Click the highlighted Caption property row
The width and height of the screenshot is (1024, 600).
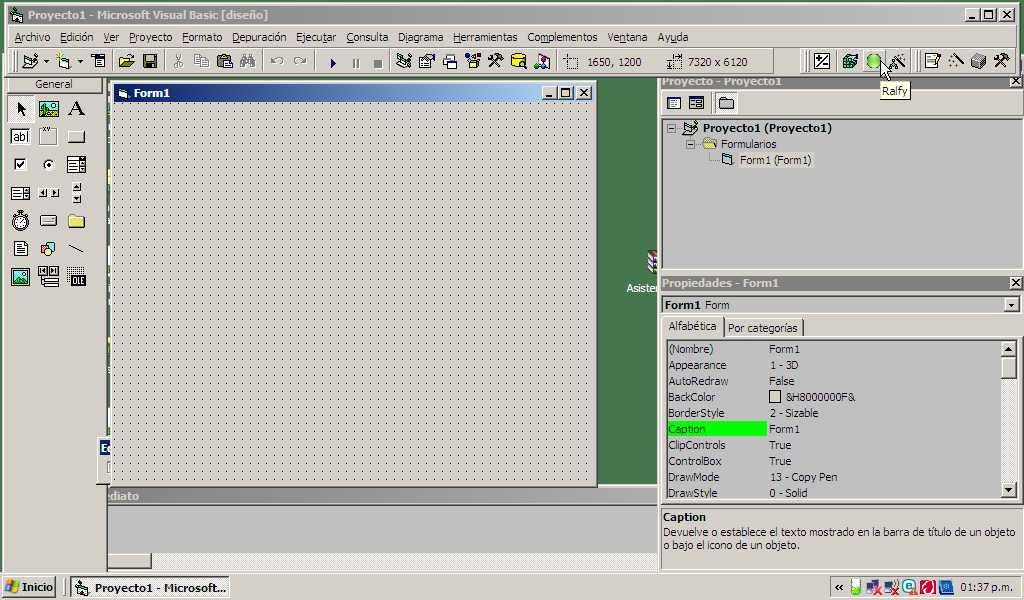833,429
